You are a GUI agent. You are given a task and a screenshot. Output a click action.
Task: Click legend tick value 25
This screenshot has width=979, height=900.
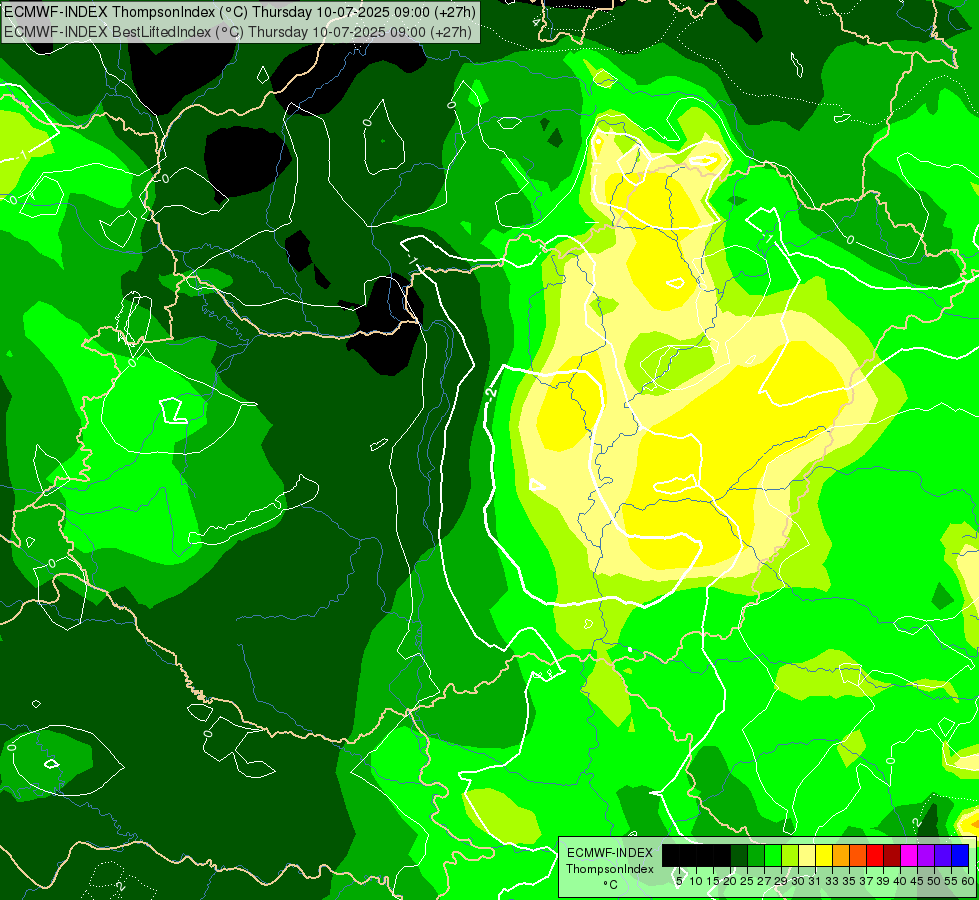(x=747, y=881)
